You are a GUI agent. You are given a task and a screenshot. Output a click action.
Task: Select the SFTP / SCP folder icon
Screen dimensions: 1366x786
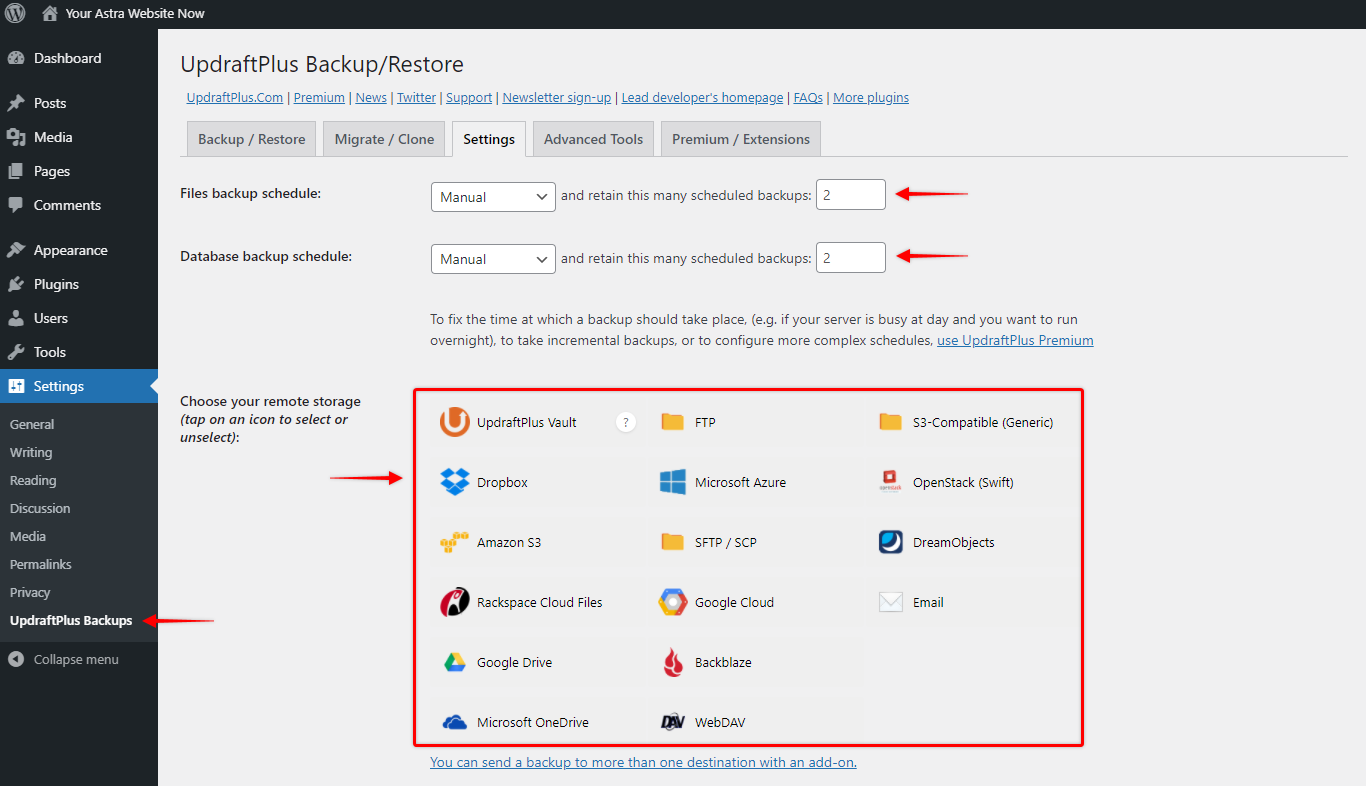672,542
